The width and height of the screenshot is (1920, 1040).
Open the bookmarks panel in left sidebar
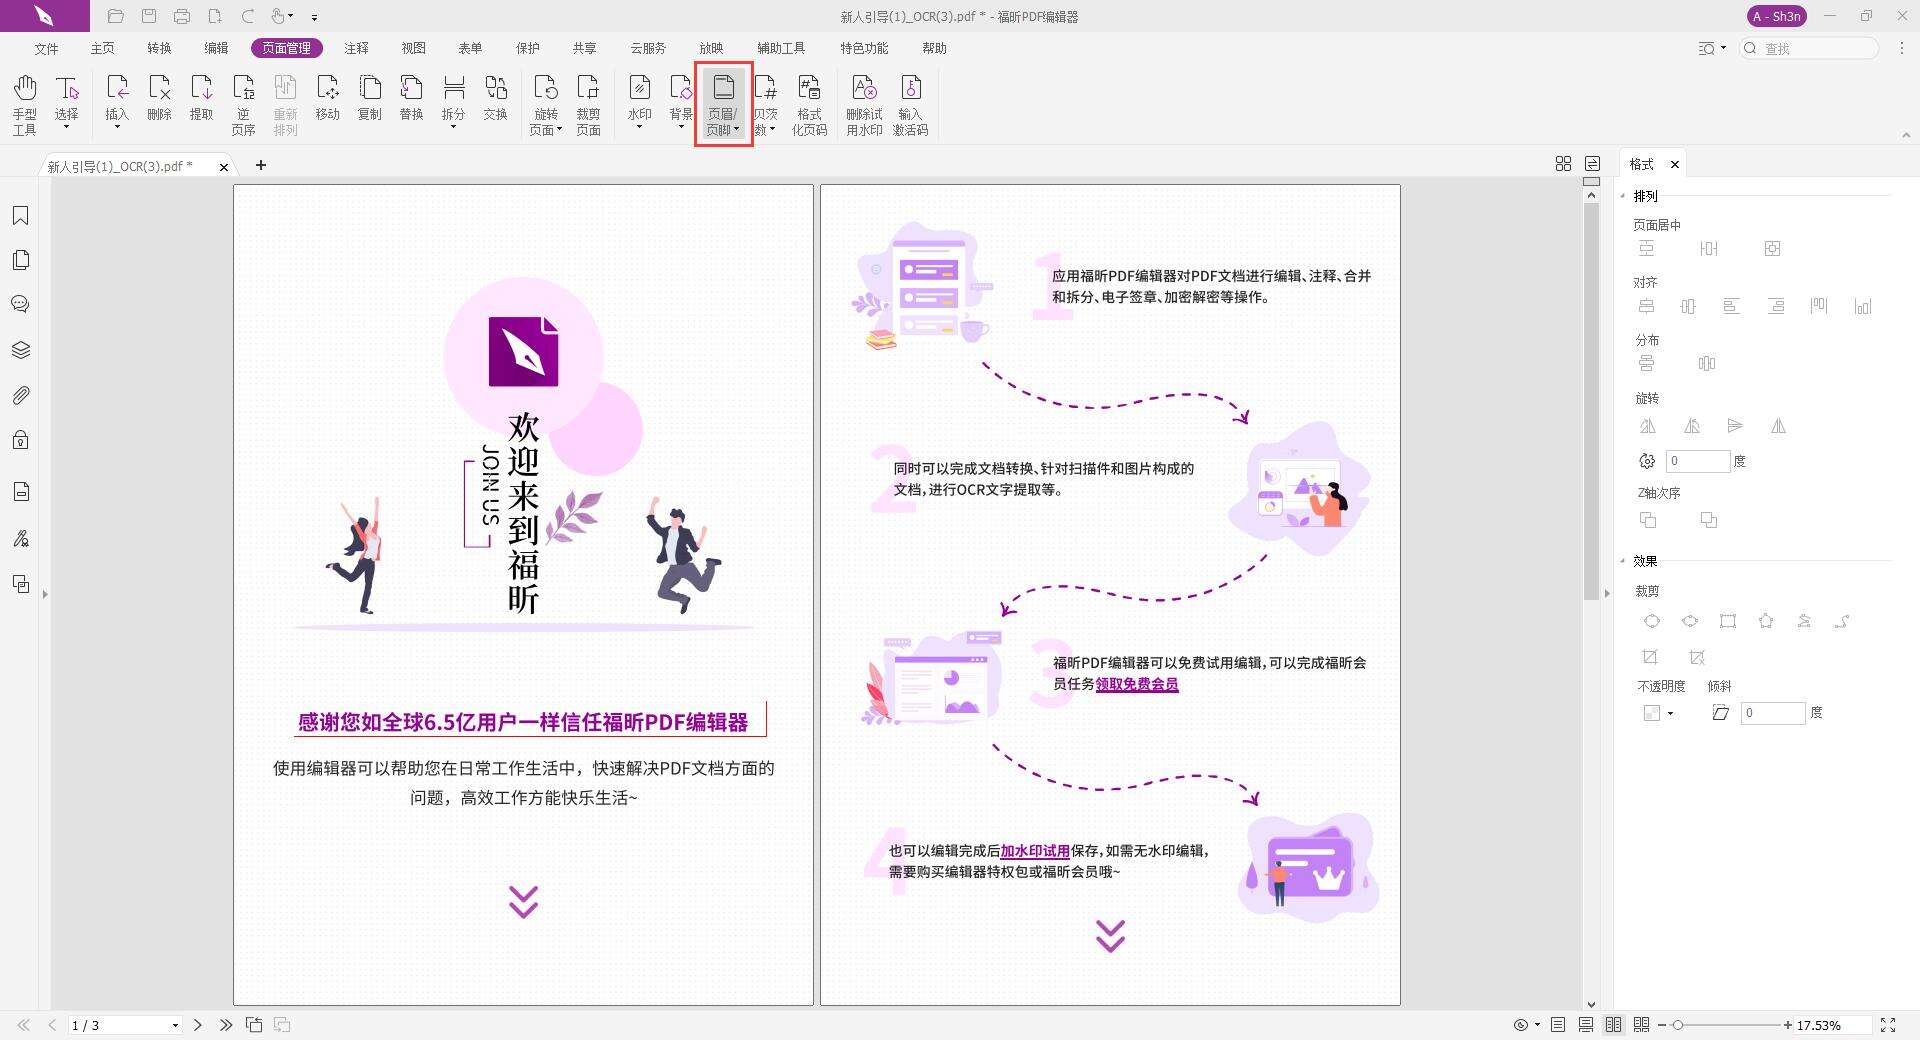click(x=21, y=214)
